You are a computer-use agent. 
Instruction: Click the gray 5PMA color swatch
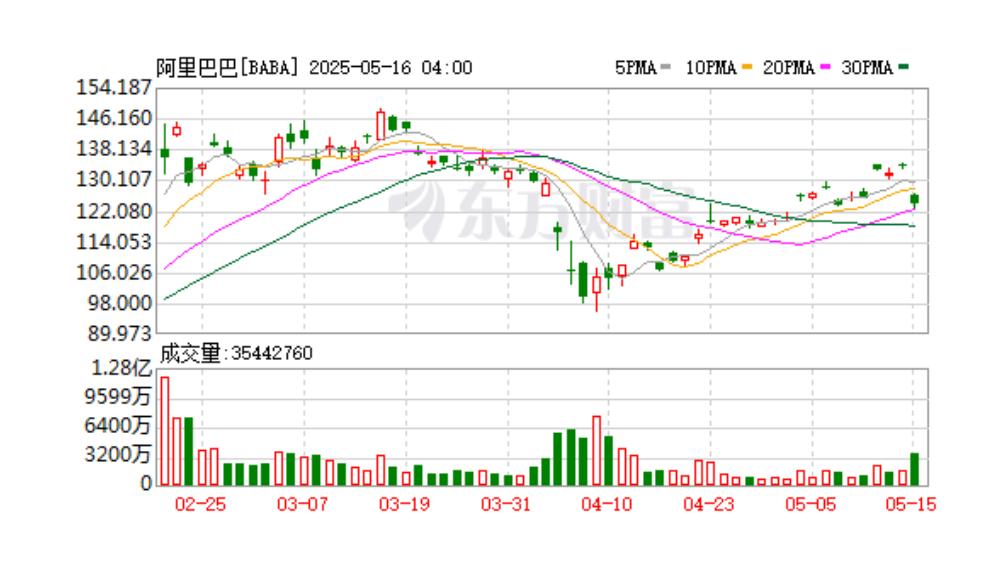665,66
